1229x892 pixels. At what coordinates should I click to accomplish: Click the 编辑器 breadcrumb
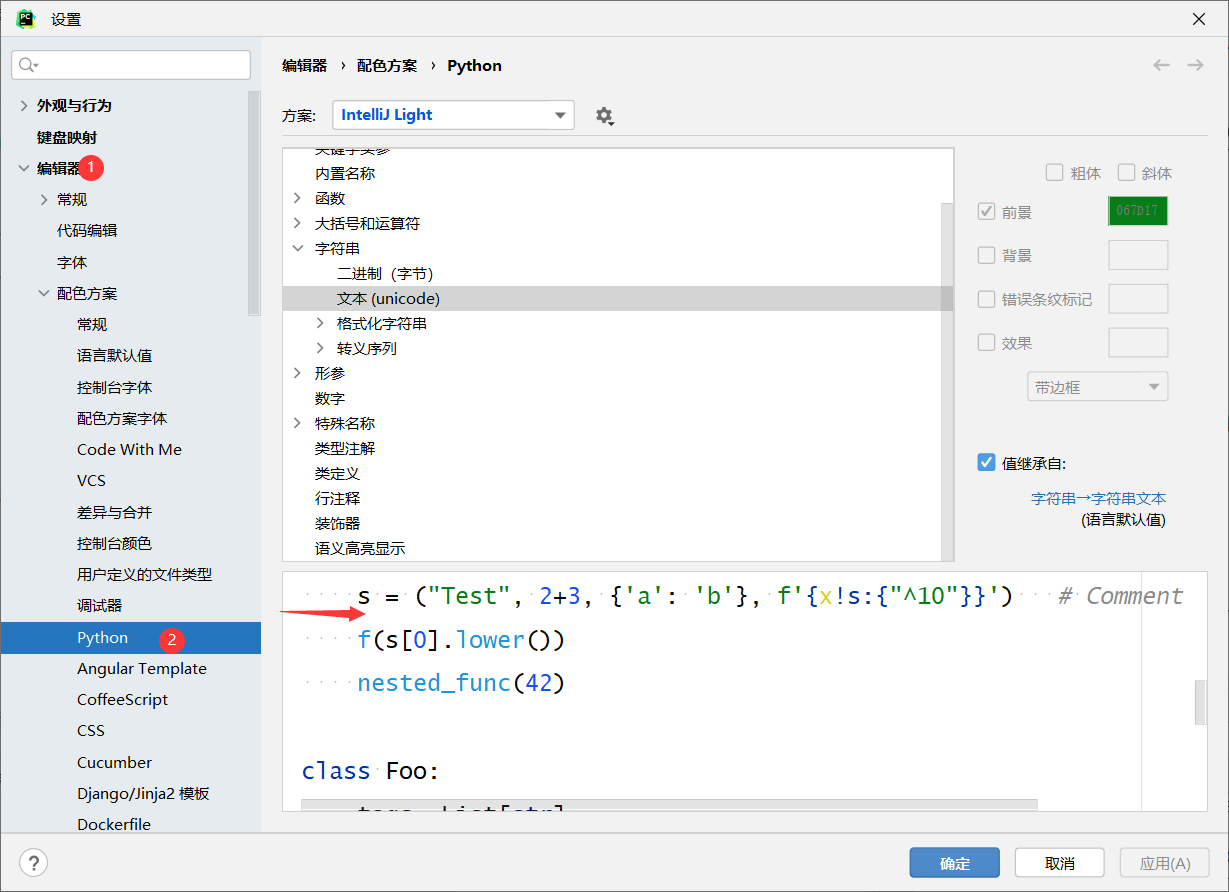point(304,65)
